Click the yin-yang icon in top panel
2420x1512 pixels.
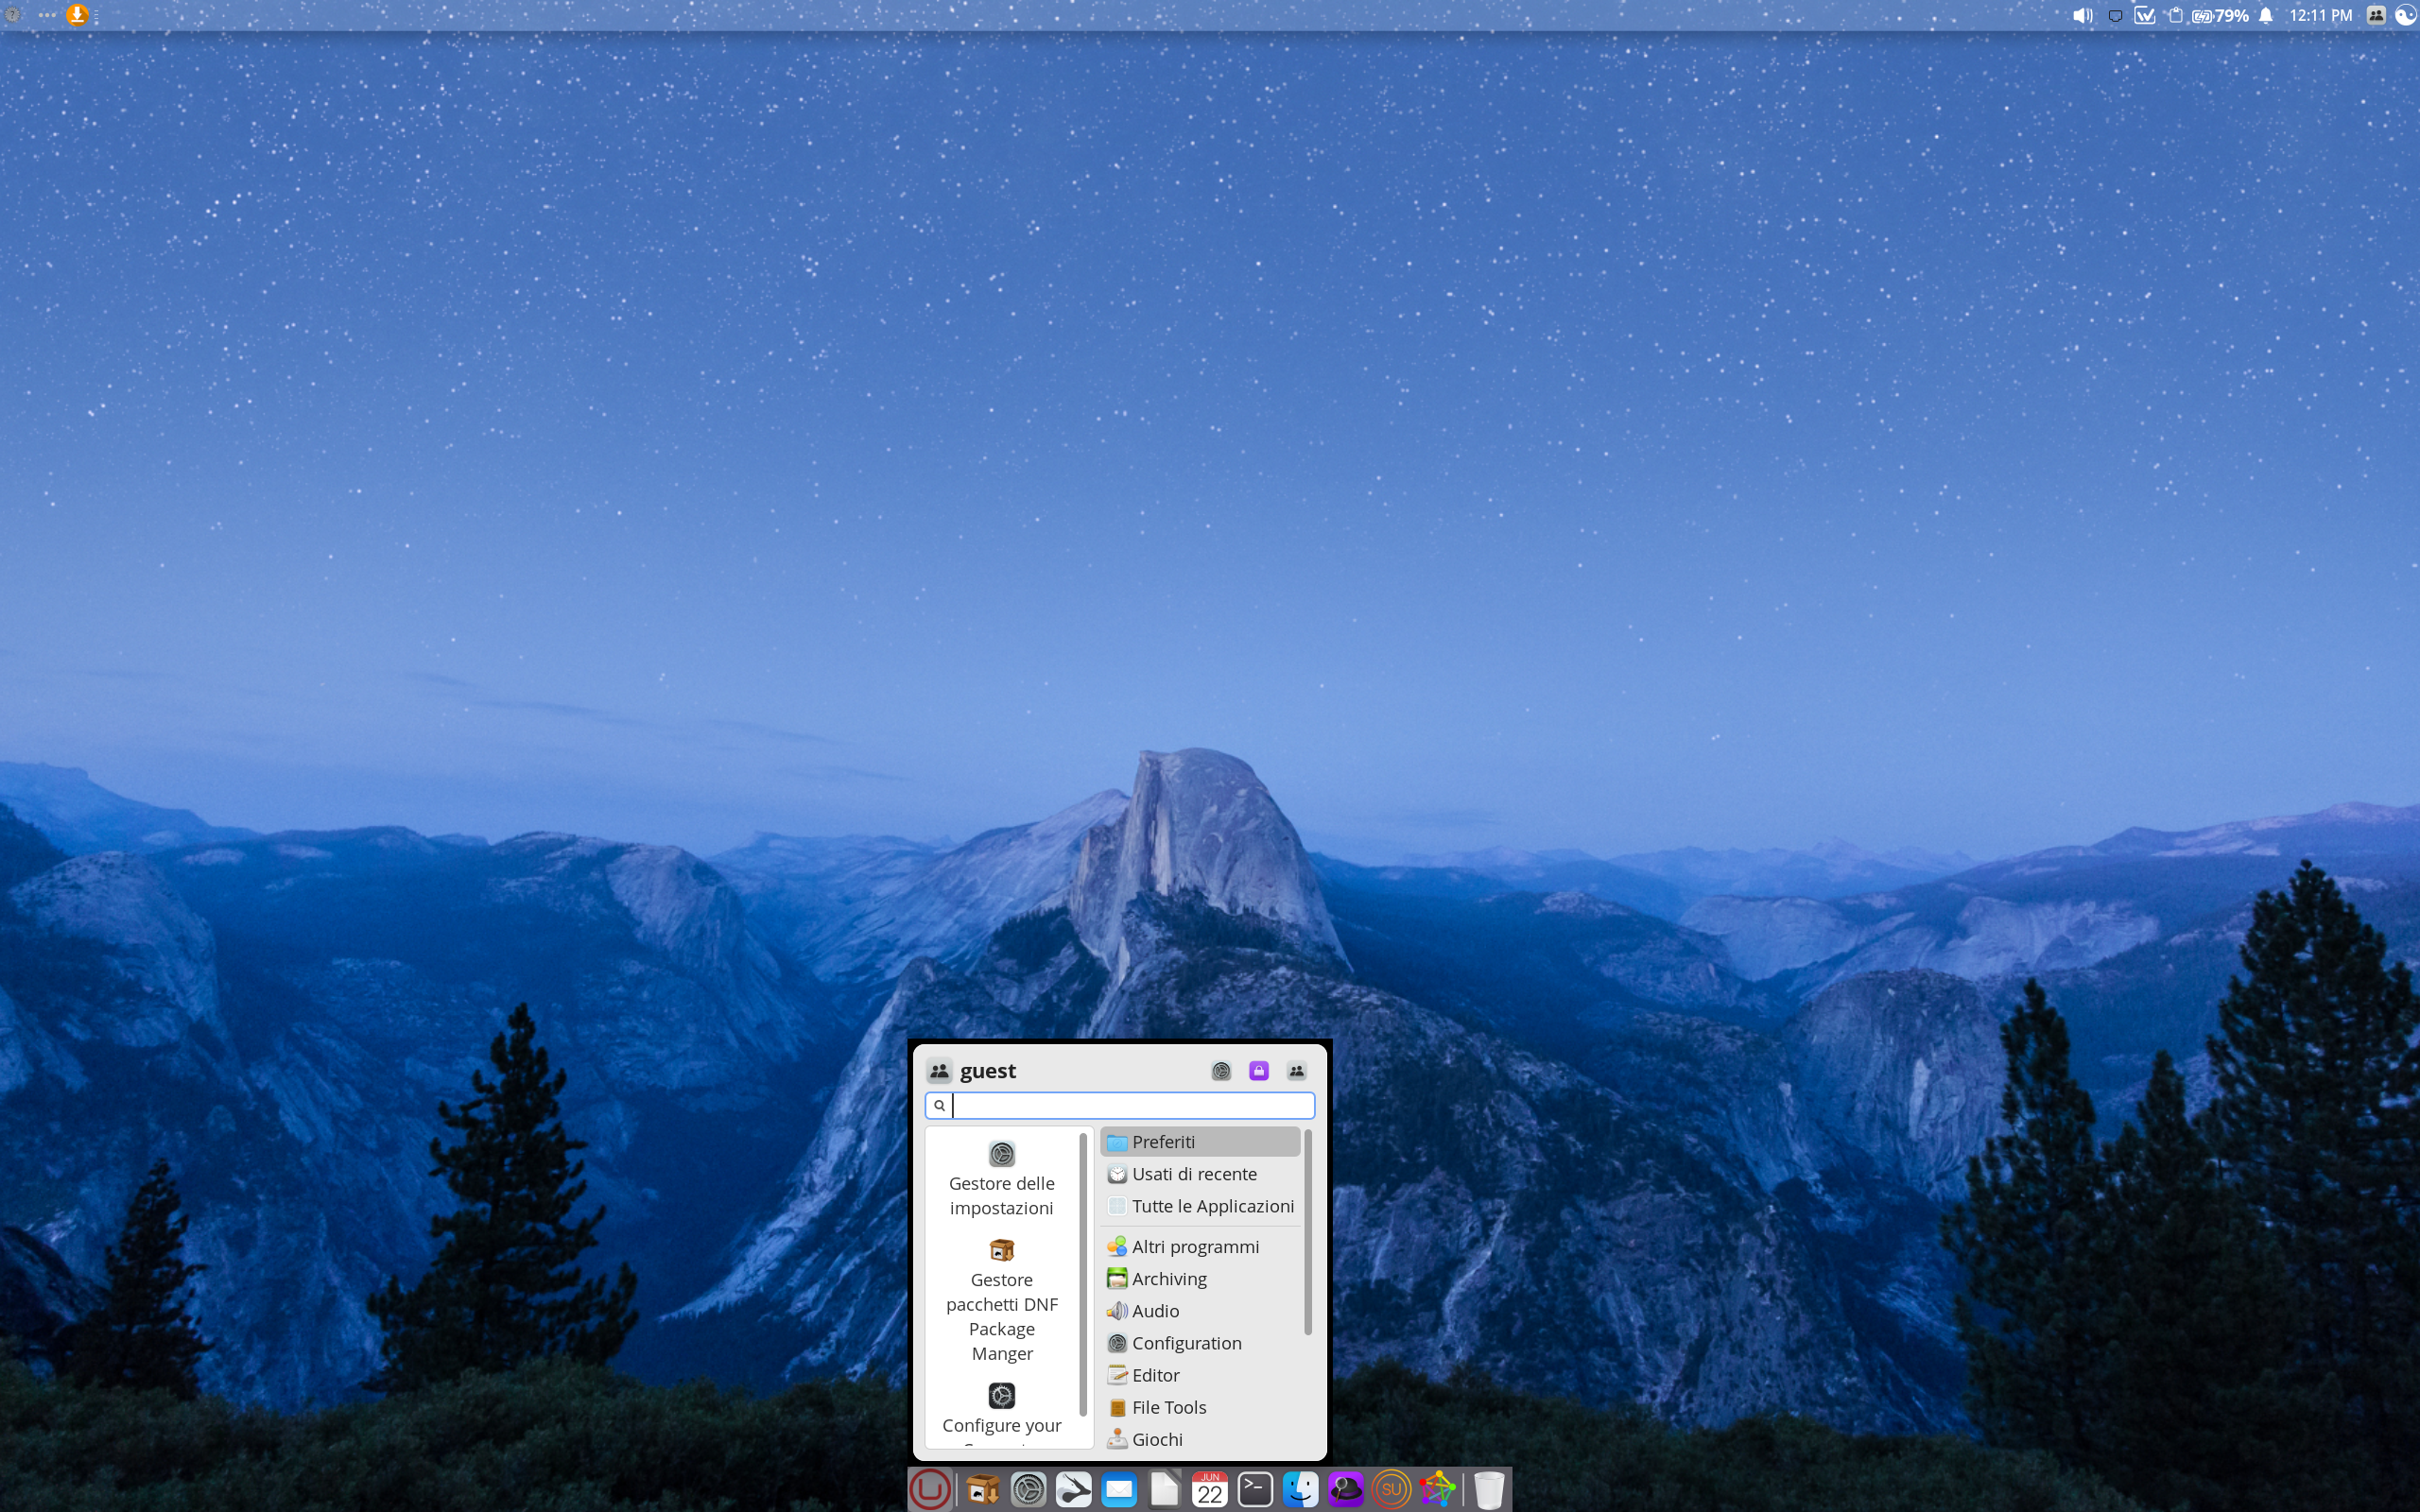(2406, 15)
